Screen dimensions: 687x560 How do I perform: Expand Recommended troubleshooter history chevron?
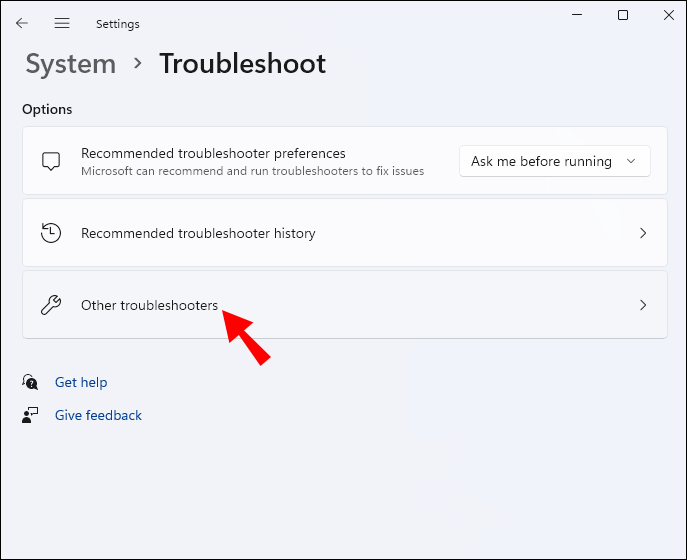(x=643, y=233)
